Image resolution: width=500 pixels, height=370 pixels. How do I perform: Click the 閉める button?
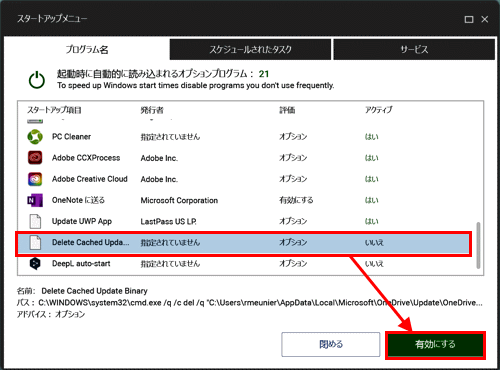pyautogui.click(x=331, y=344)
